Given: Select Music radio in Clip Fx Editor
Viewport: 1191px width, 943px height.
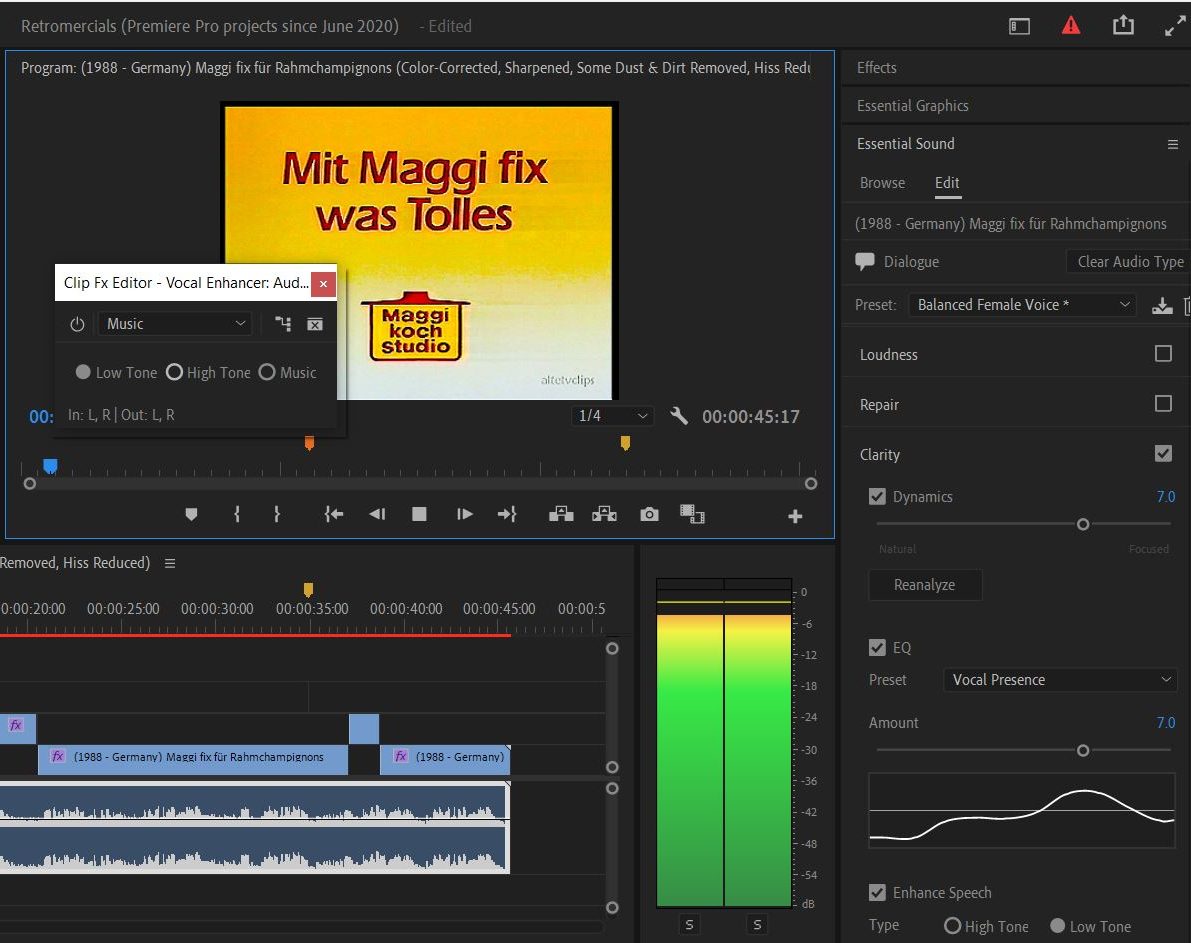Looking at the screenshot, I should (x=267, y=372).
